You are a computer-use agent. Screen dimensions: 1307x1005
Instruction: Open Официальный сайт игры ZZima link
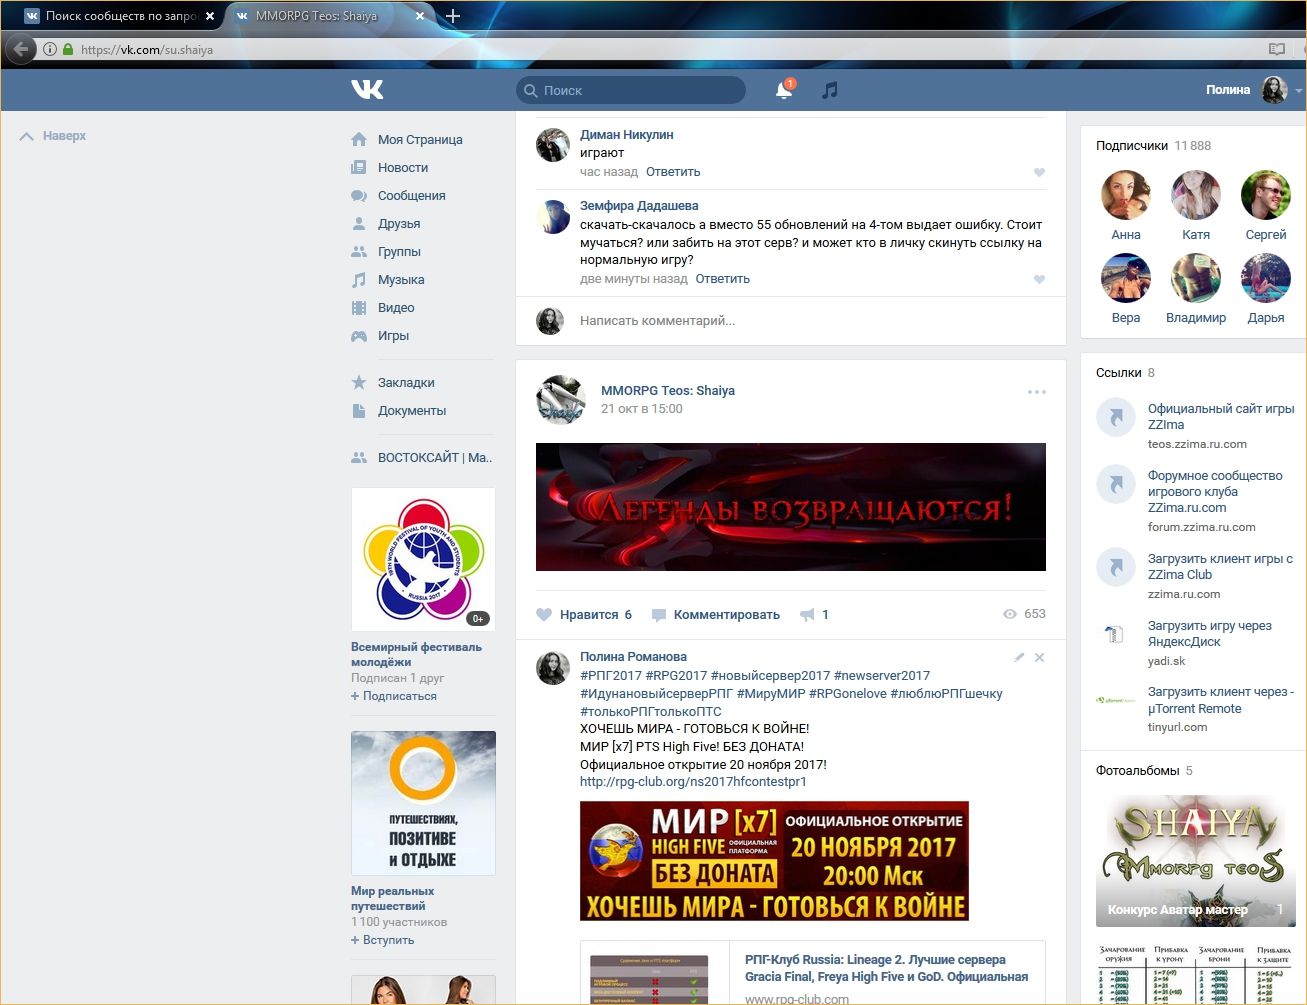click(x=1221, y=417)
